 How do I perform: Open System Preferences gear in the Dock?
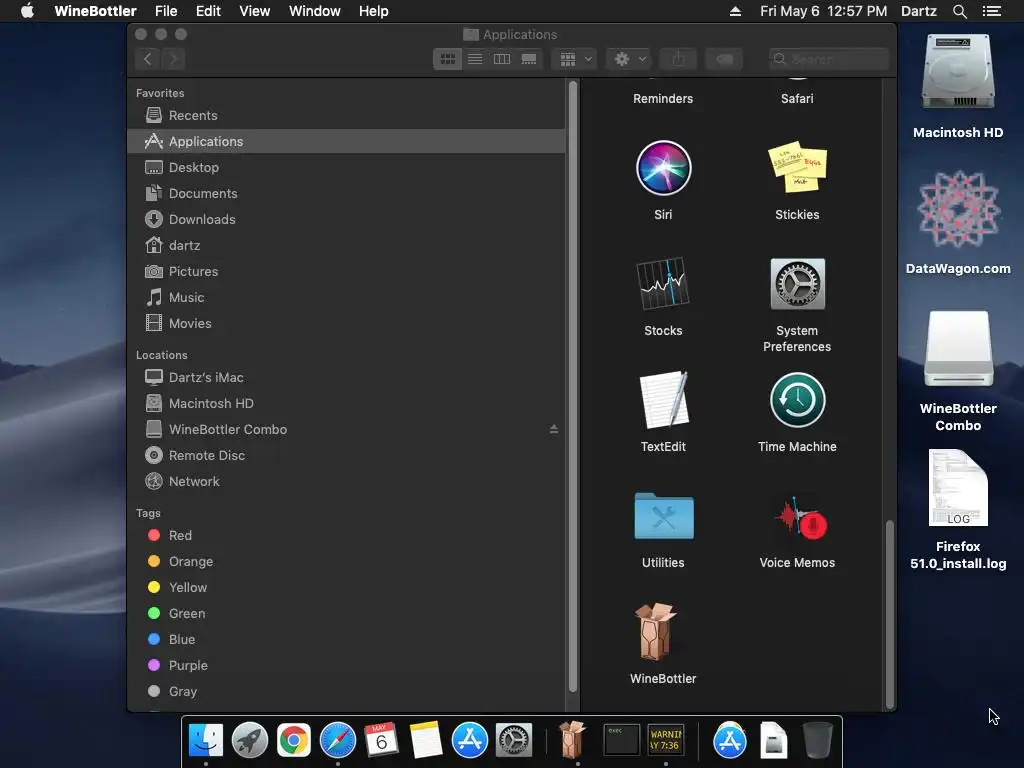click(x=514, y=741)
